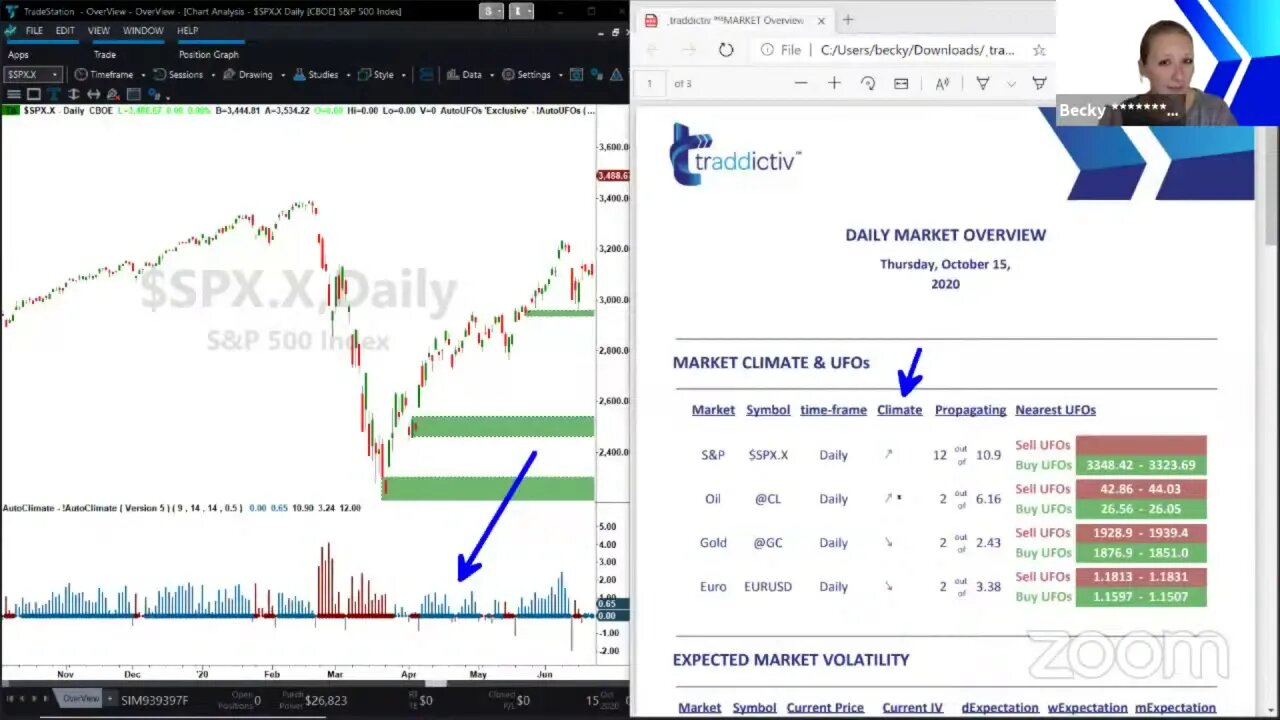Expand the Studies dropdown arrow
1280x720 pixels.
tap(348, 75)
